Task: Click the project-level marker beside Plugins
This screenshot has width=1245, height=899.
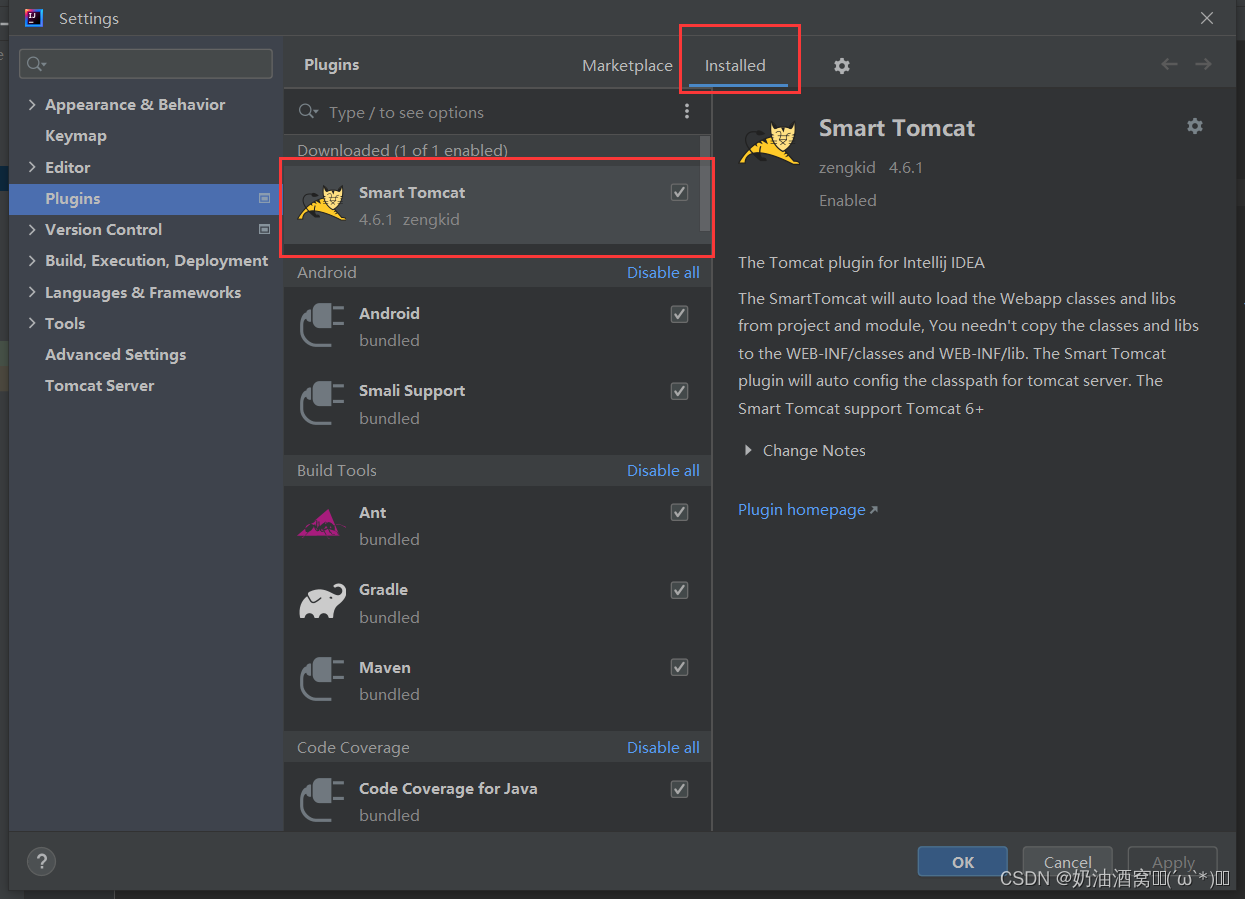Action: tap(264, 198)
